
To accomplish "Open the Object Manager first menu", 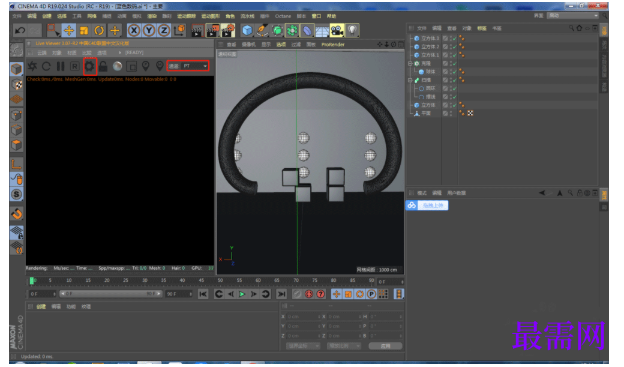I will pos(421,28).
